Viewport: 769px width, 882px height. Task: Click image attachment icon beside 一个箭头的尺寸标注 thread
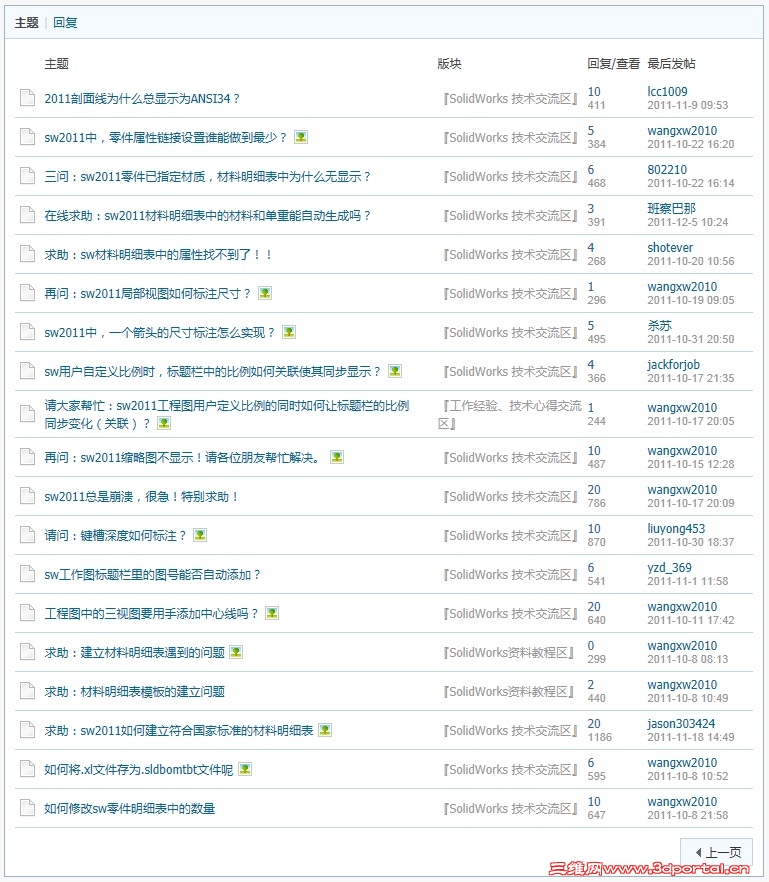(289, 332)
